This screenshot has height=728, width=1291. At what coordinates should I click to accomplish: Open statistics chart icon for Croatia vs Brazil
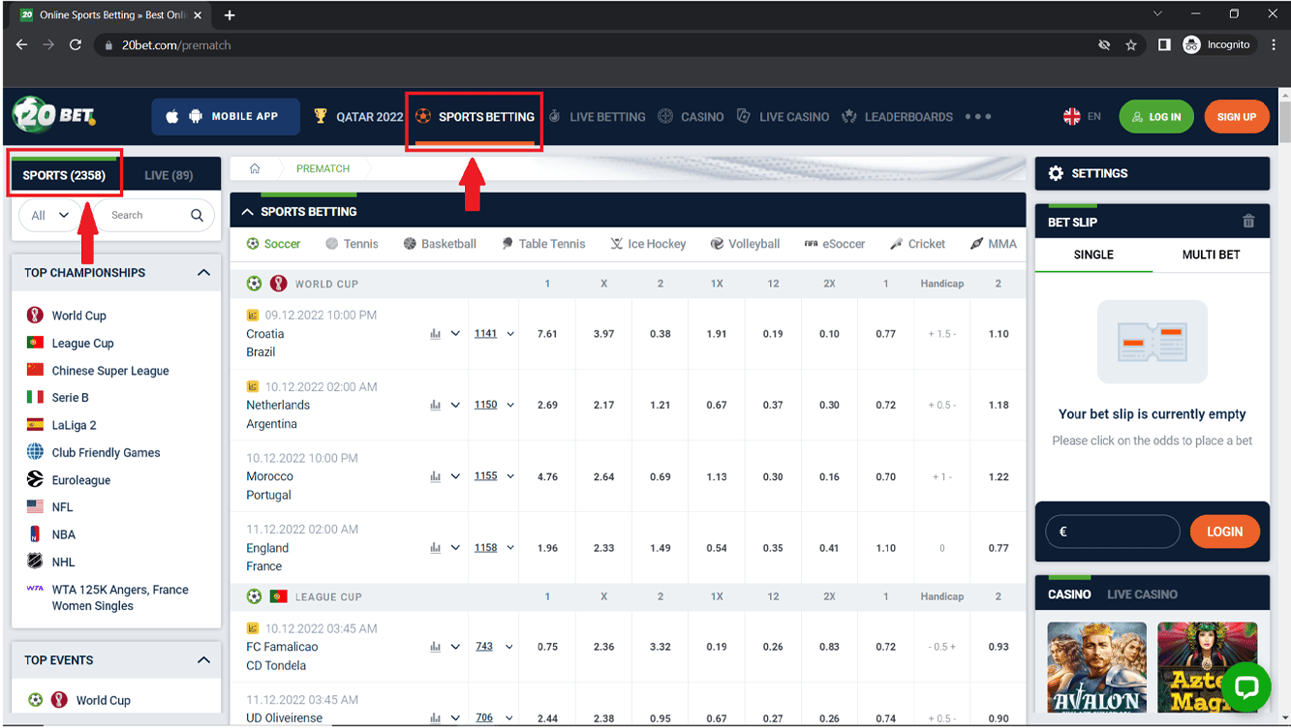(x=435, y=334)
